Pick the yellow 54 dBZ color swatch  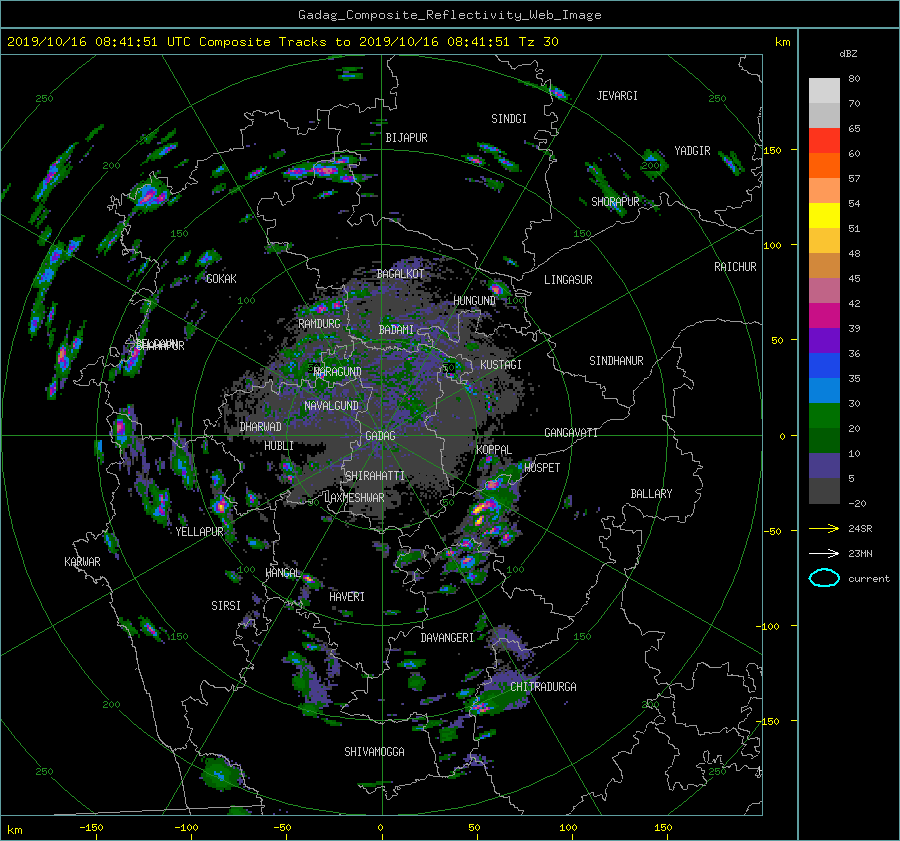coord(824,216)
